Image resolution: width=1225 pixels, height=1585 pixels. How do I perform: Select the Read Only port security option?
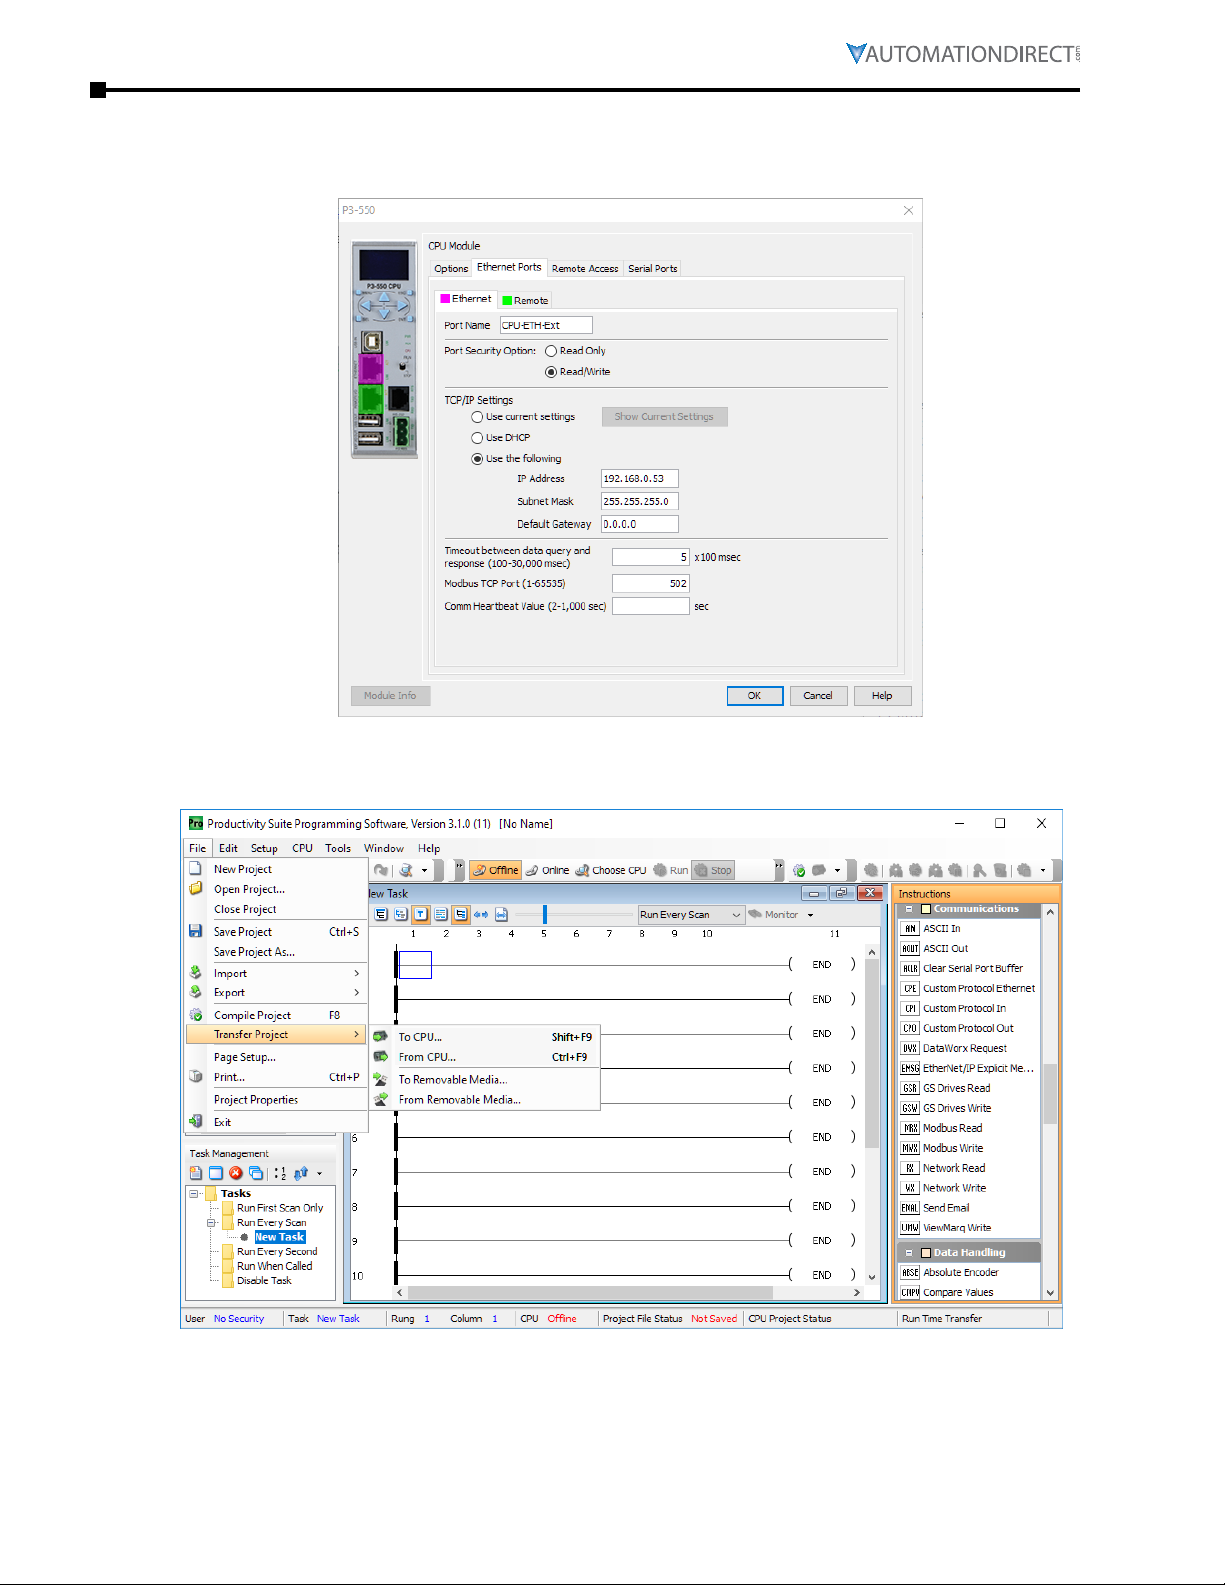(x=551, y=351)
